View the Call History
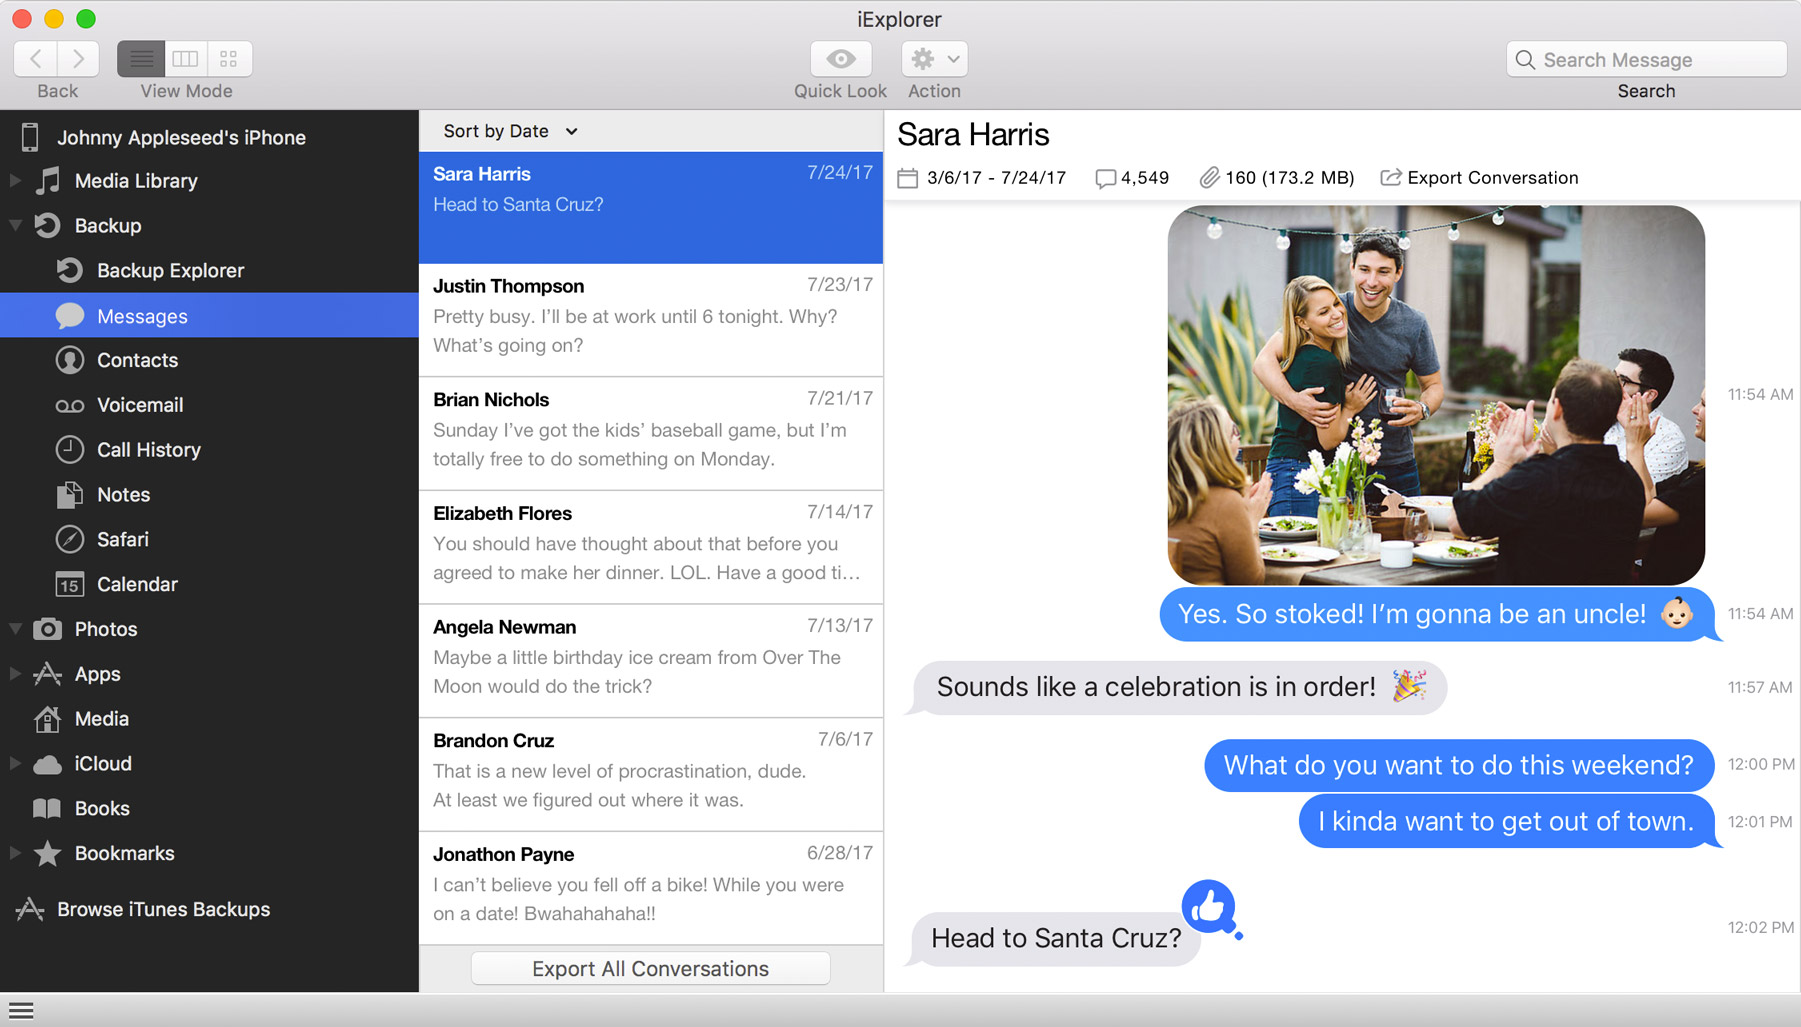 tap(148, 449)
